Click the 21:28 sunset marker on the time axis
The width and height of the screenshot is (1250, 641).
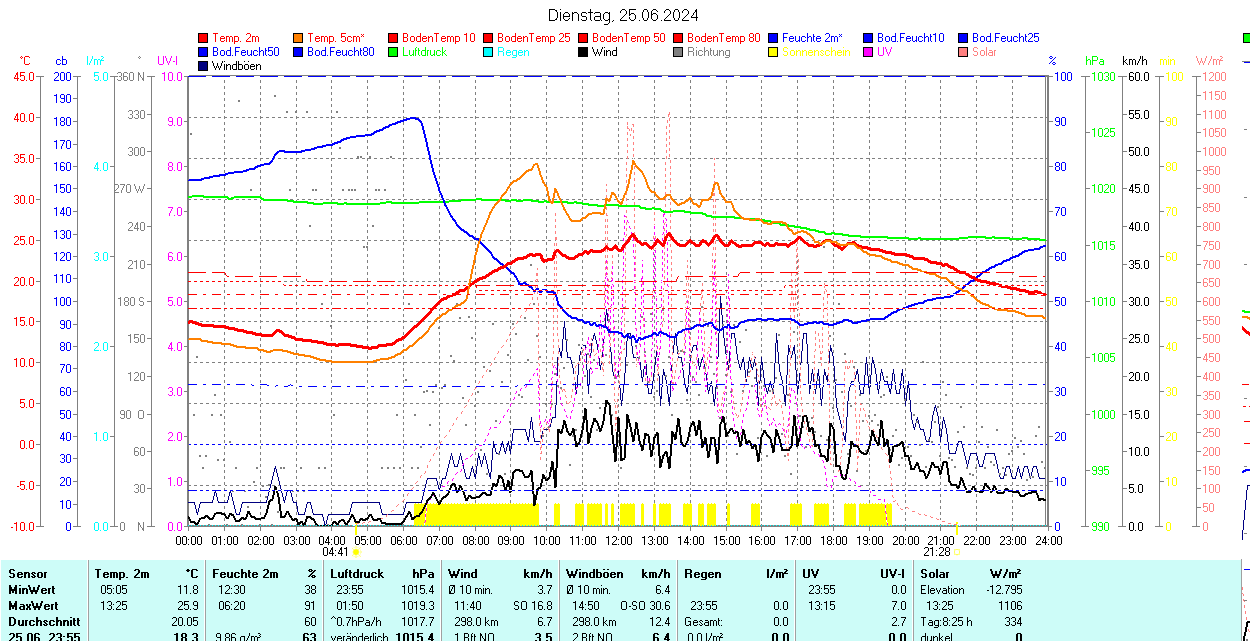click(x=937, y=552)
